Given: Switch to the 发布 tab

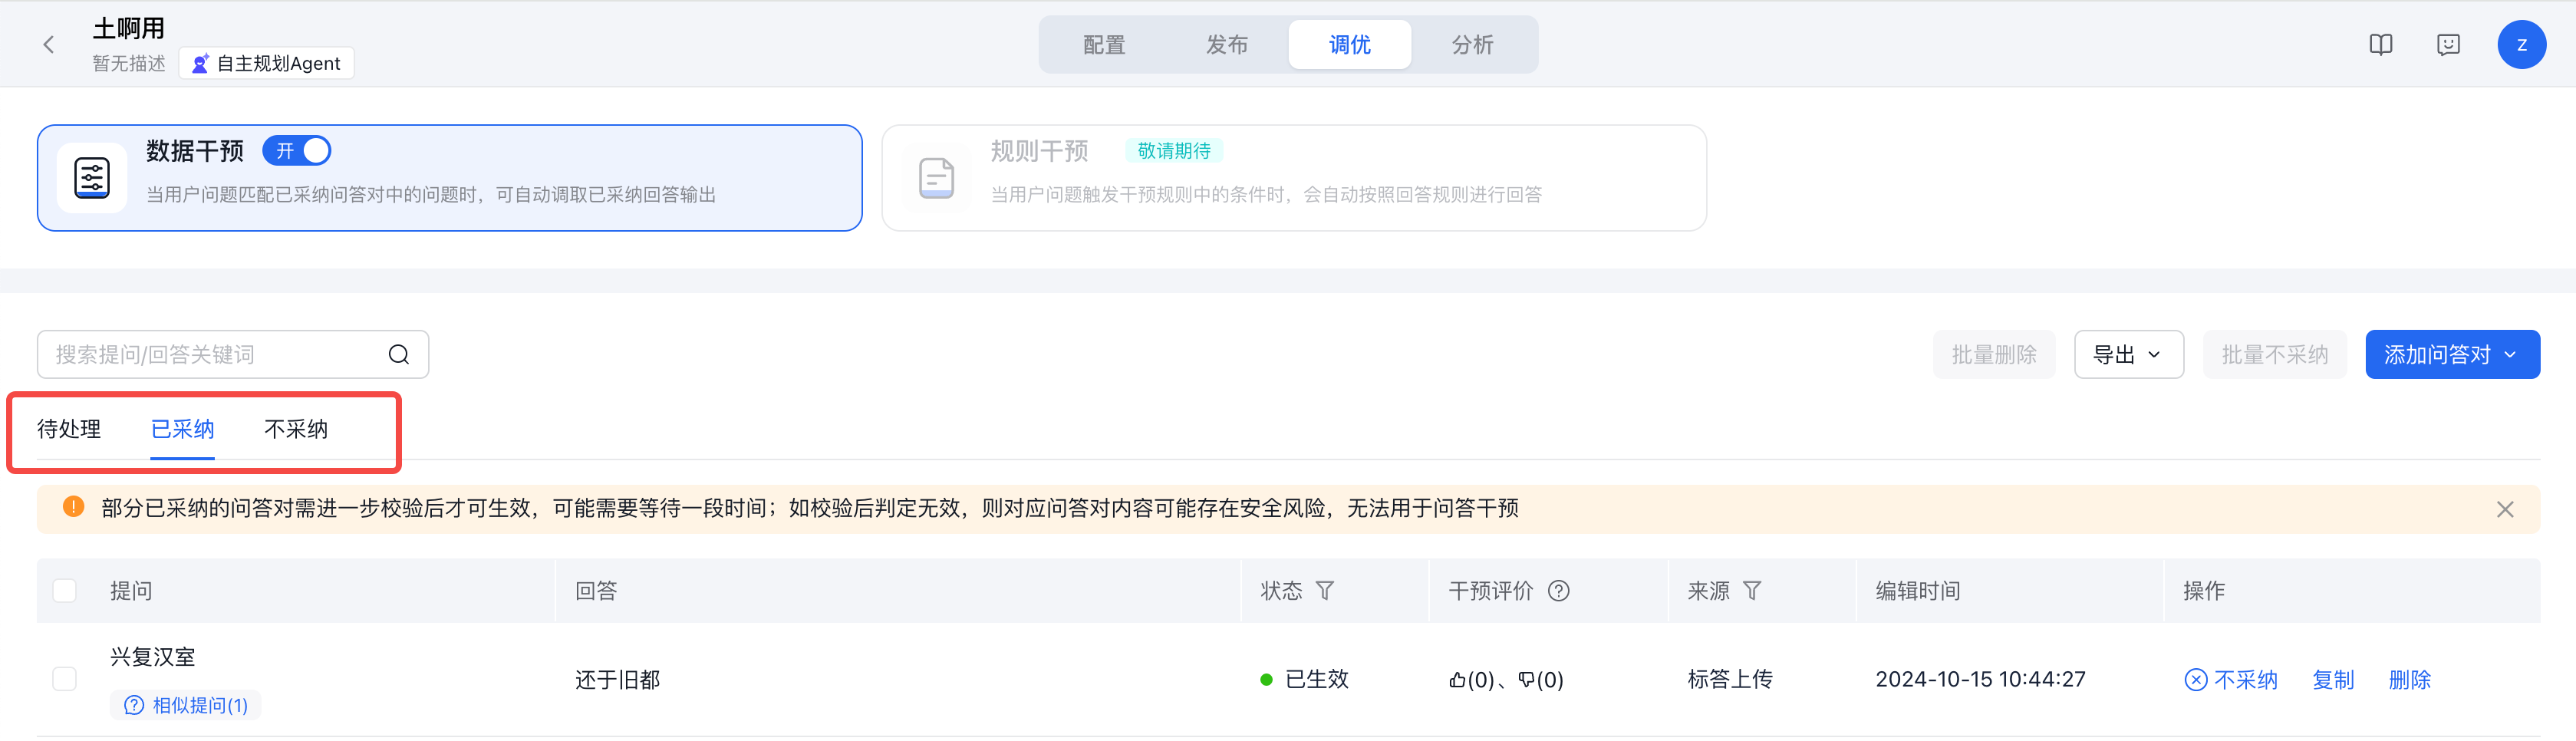Looking at the screenshot, I should 1226,45.
